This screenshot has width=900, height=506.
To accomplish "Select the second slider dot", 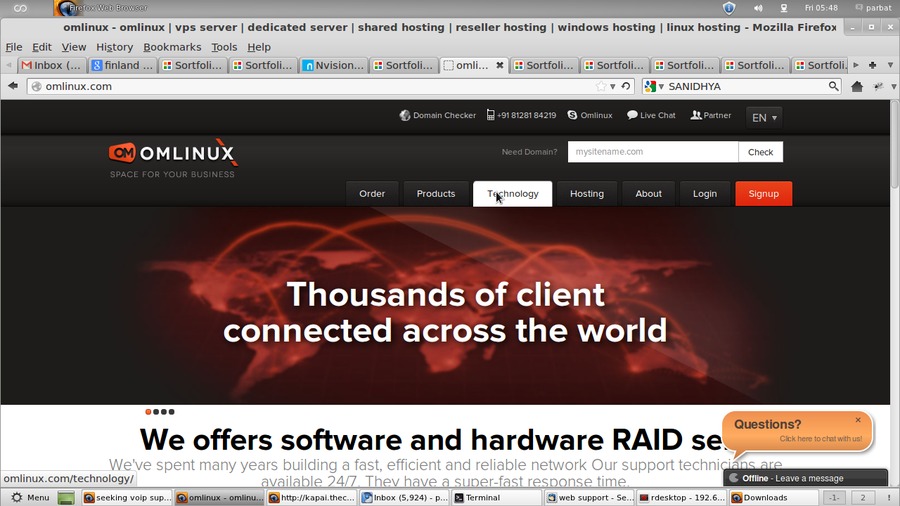I will point(156,411).
